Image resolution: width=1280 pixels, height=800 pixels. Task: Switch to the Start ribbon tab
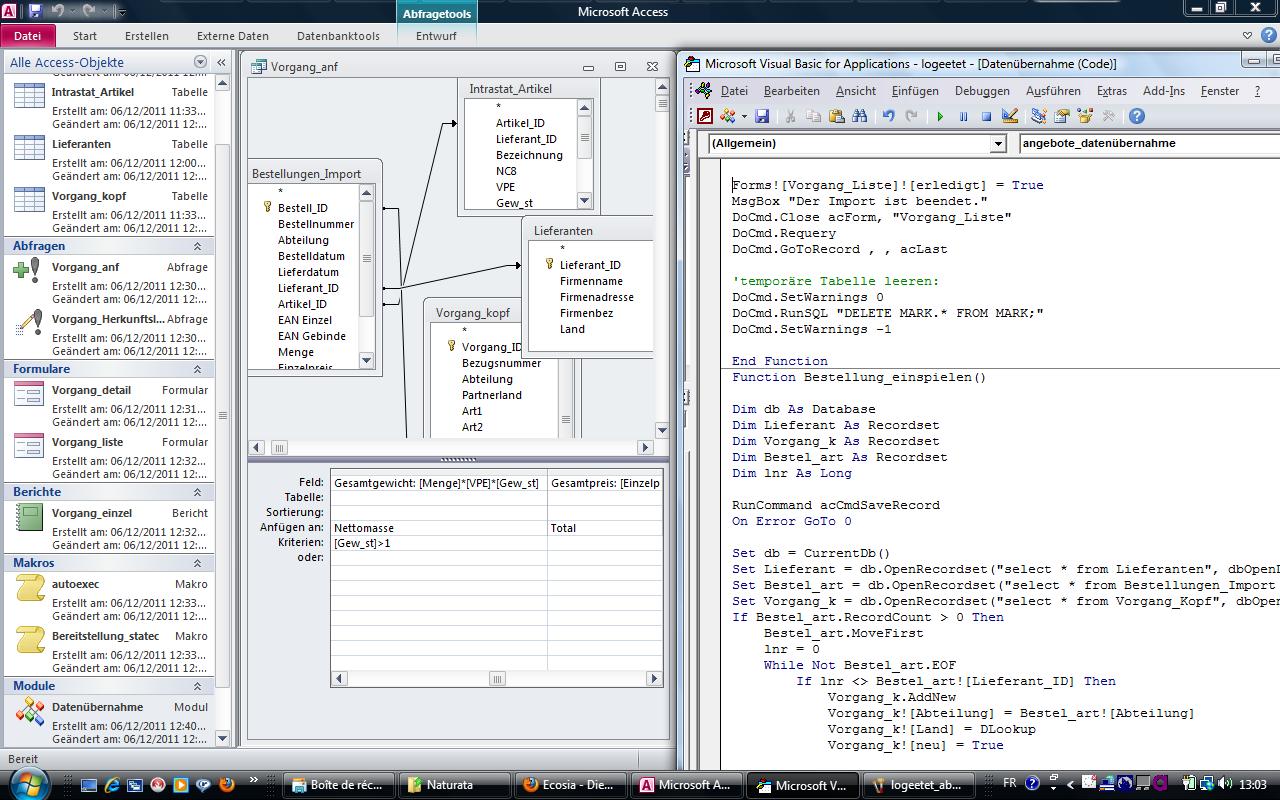coord(85,35)
